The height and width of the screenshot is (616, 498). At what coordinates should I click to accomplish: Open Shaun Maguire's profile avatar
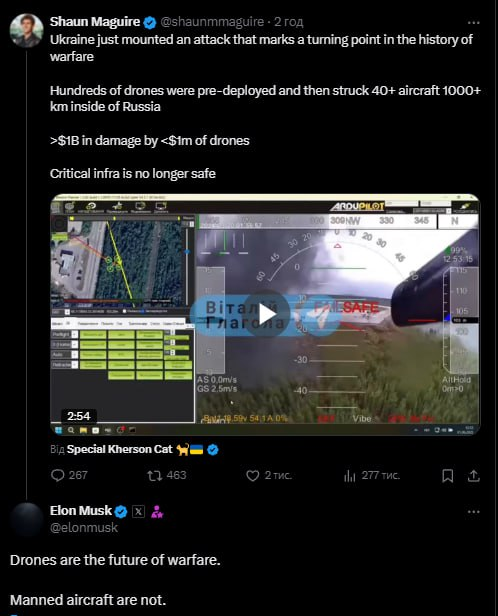point(26,30)
